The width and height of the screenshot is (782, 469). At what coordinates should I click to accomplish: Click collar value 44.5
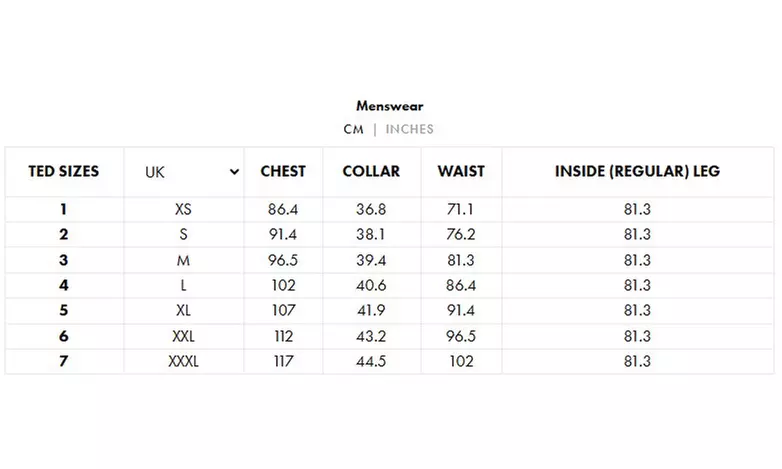coord(371,361)
